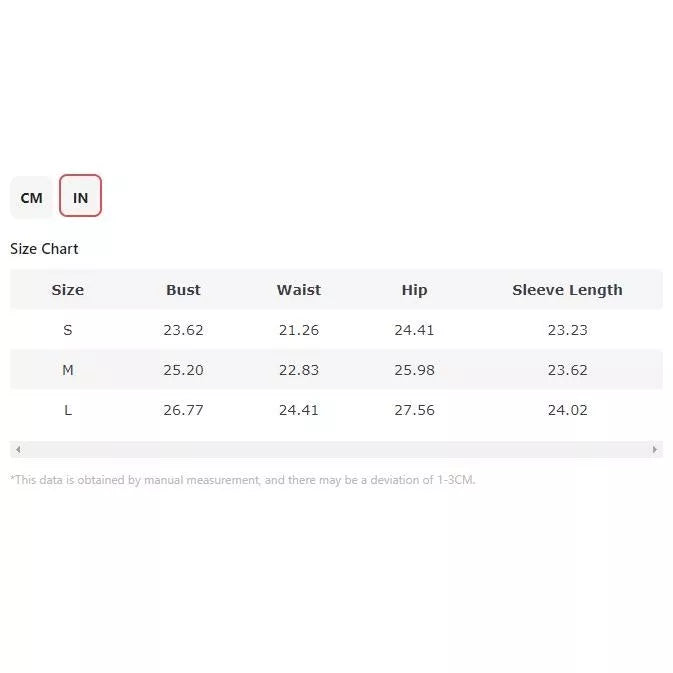The height and width of the screenshot is (673, 673).
Task: Click sleeve length value 24.02
Action: point(567,410)
